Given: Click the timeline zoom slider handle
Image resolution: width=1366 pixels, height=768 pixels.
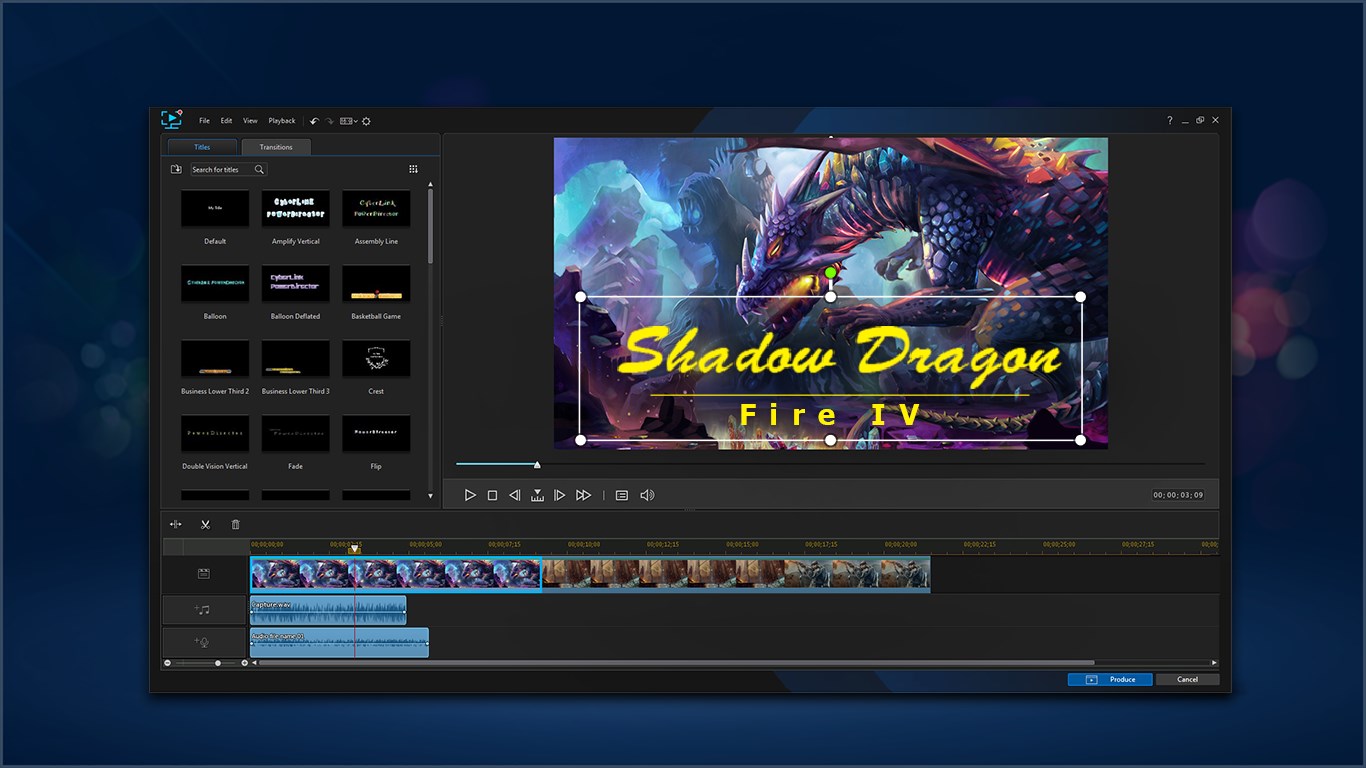Looking at the screenshot, I should click(218, 663).
